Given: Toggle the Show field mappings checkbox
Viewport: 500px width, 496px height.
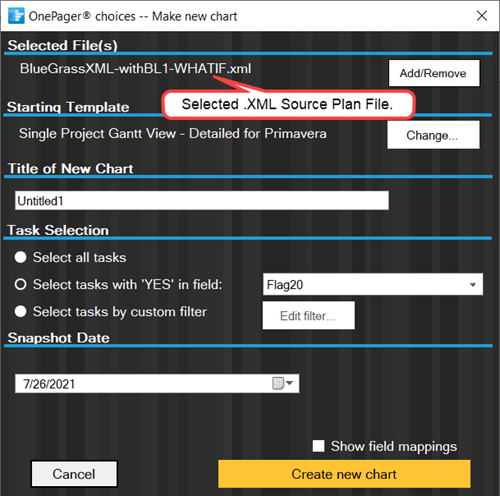Looking at the screenshot, I should point(318,446).
